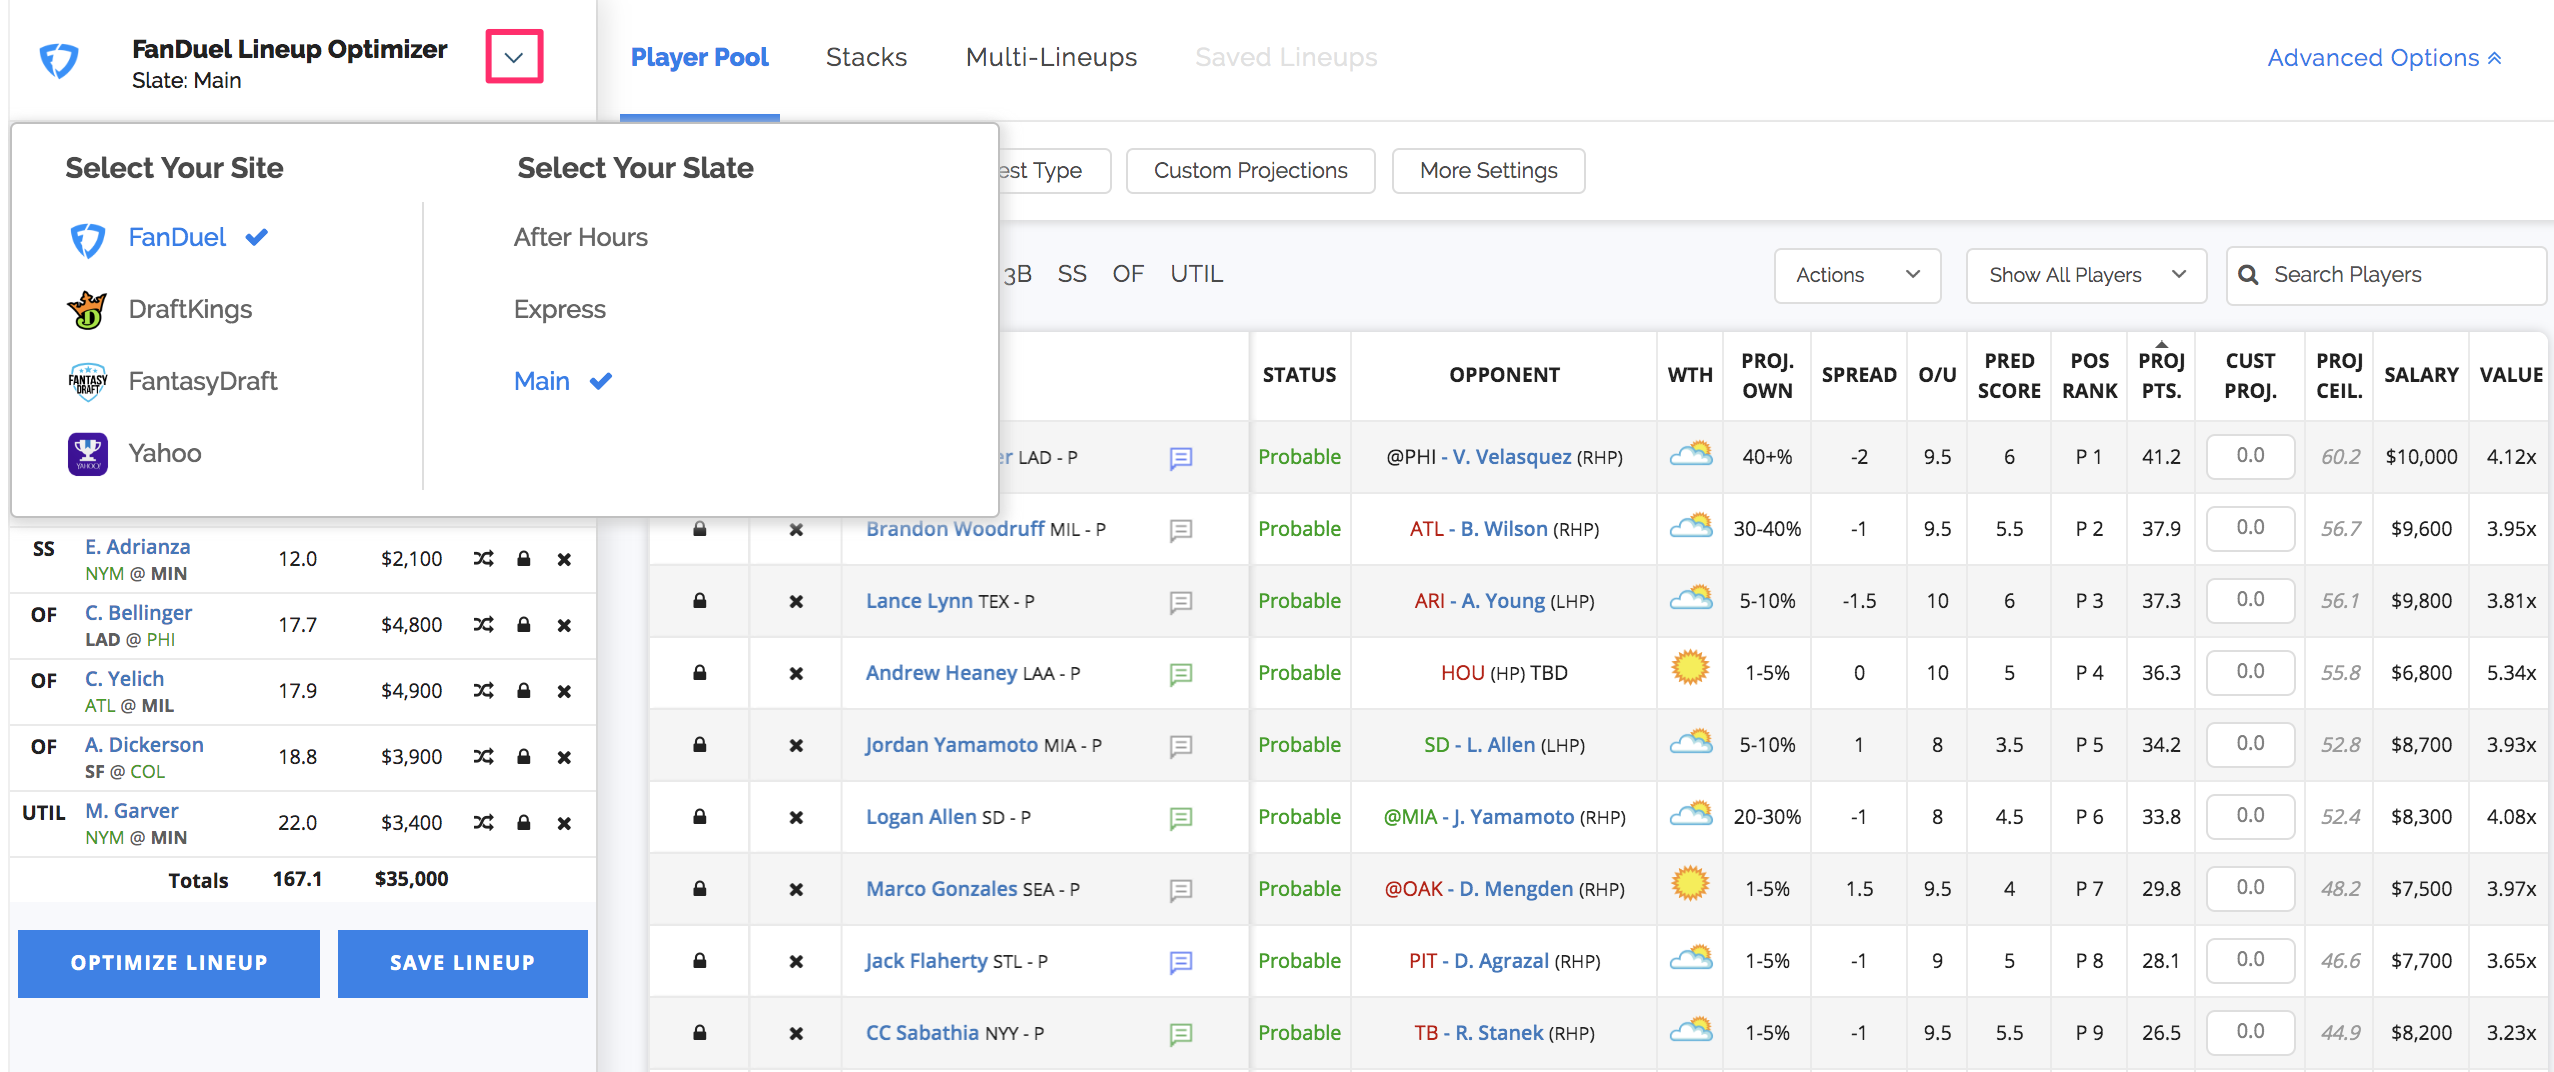Edit custom projection for Lance Lynn
The image size is (2554, 1072).
tap(2250, 600)
